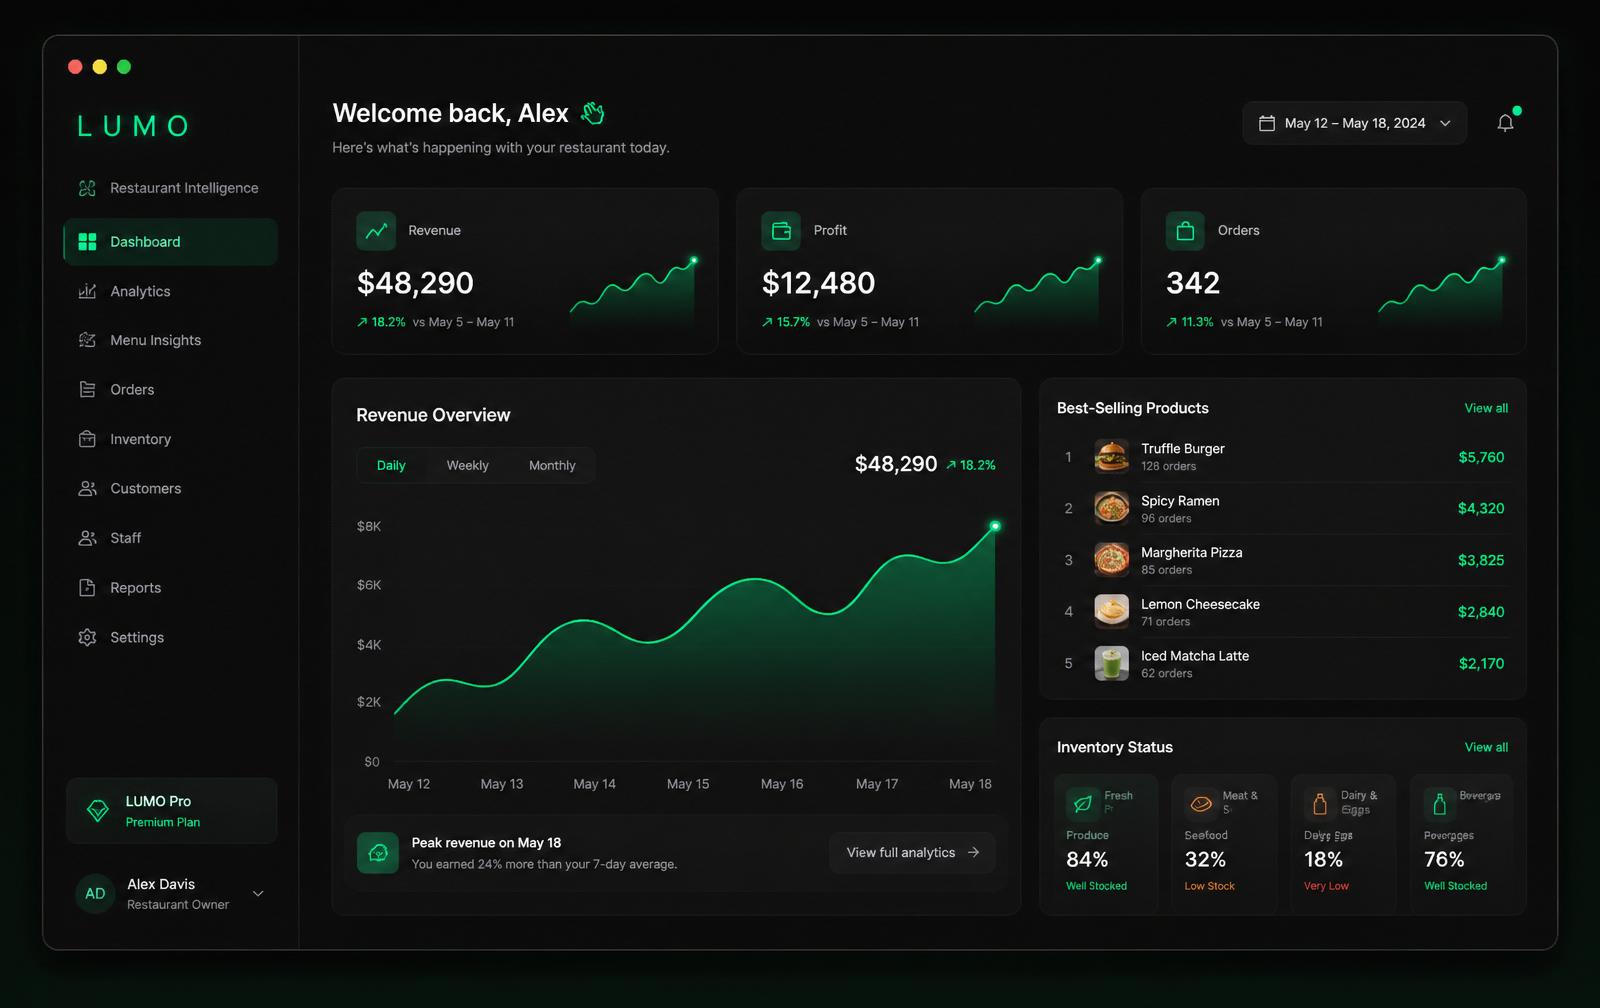
Task: Open the Reports section
Action: click(170, 588)
